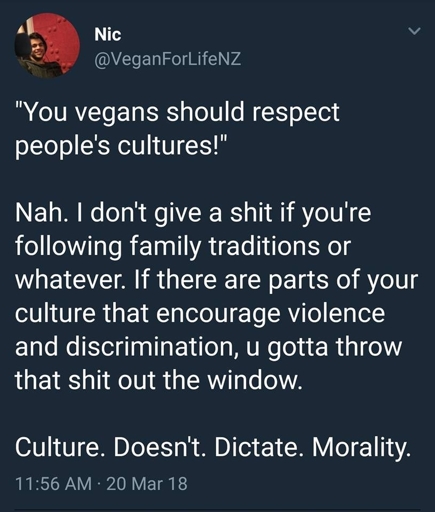Select the line "that shit out the window."
Image resolution: width=435 pixels, height=512 pixels.
pyautogui.click(x=159, y=380)
